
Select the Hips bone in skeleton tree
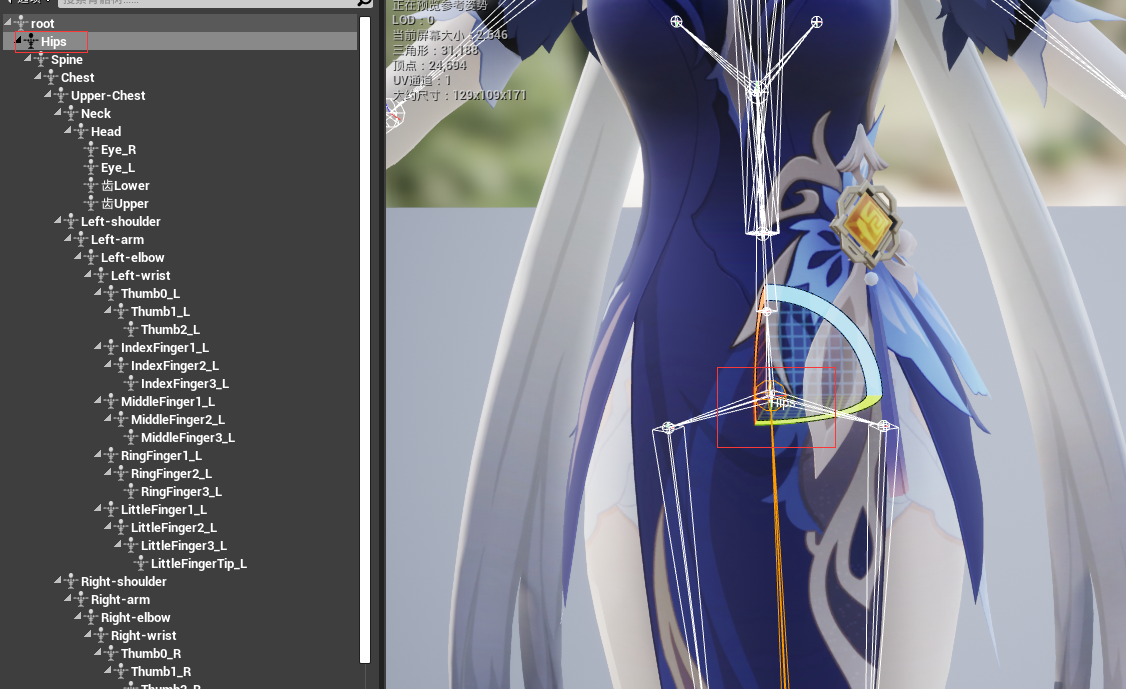point(180,42)
